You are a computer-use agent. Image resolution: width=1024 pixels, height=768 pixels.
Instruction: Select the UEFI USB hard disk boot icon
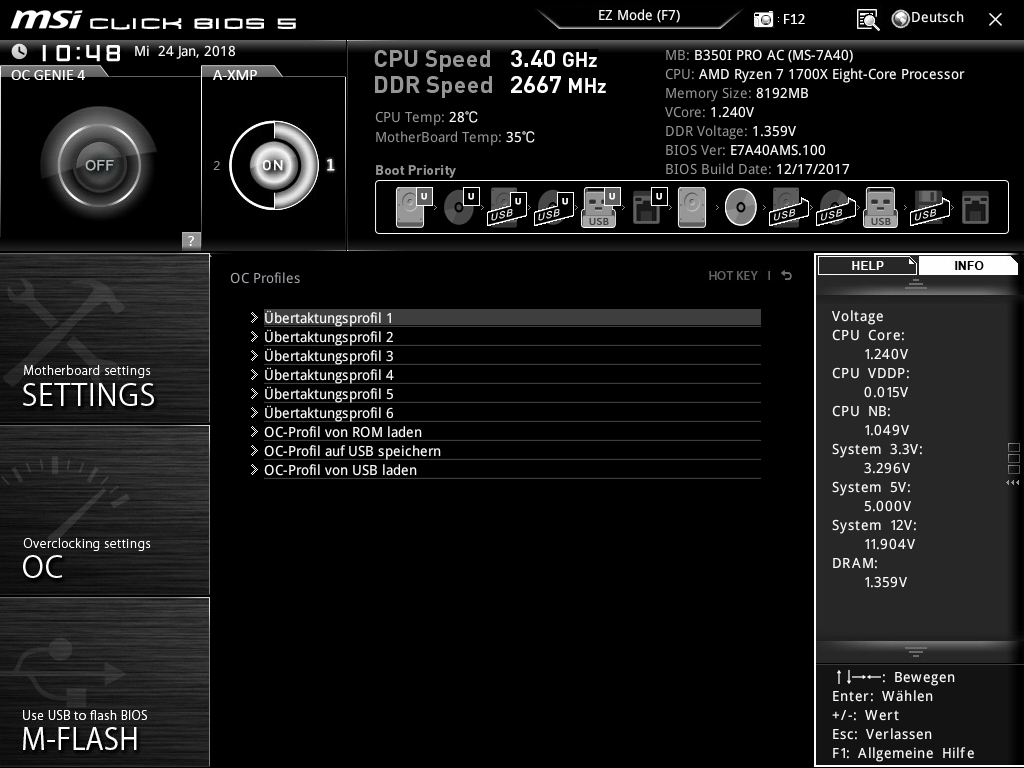pos(507,208)
